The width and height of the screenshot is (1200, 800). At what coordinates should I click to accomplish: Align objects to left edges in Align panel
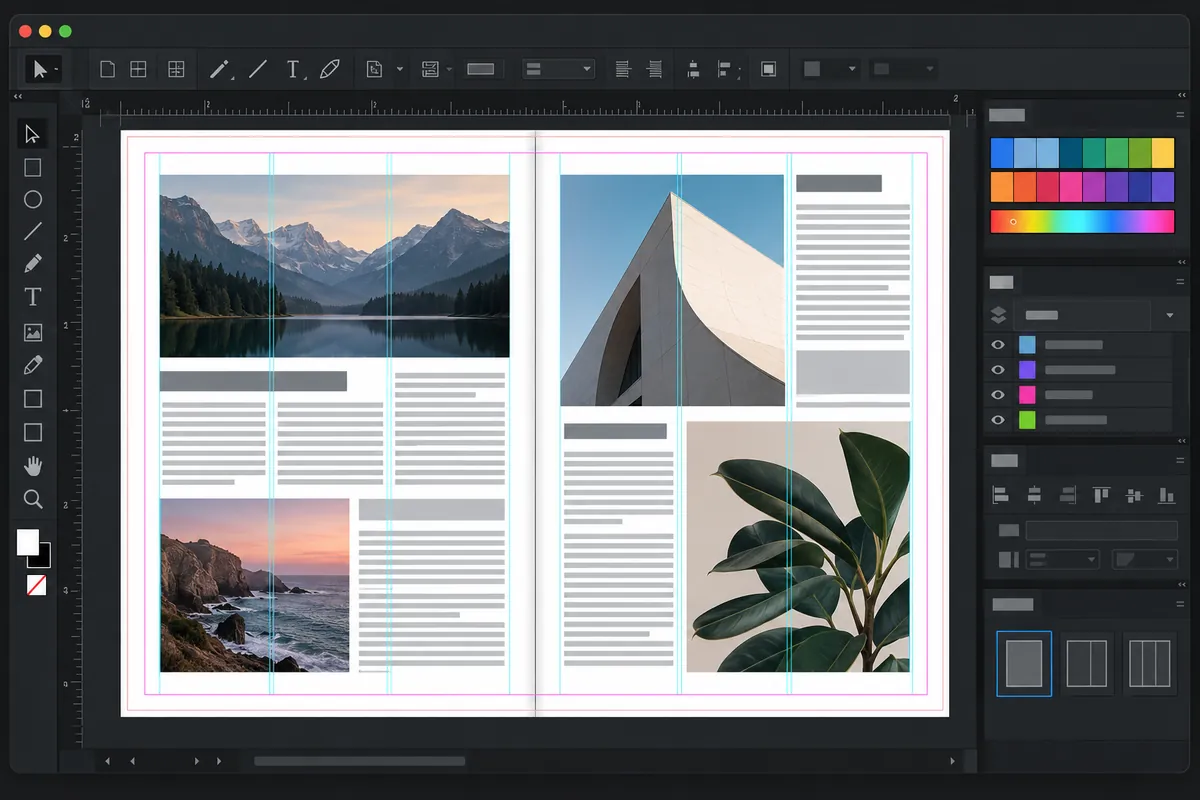click(1000, 494)
